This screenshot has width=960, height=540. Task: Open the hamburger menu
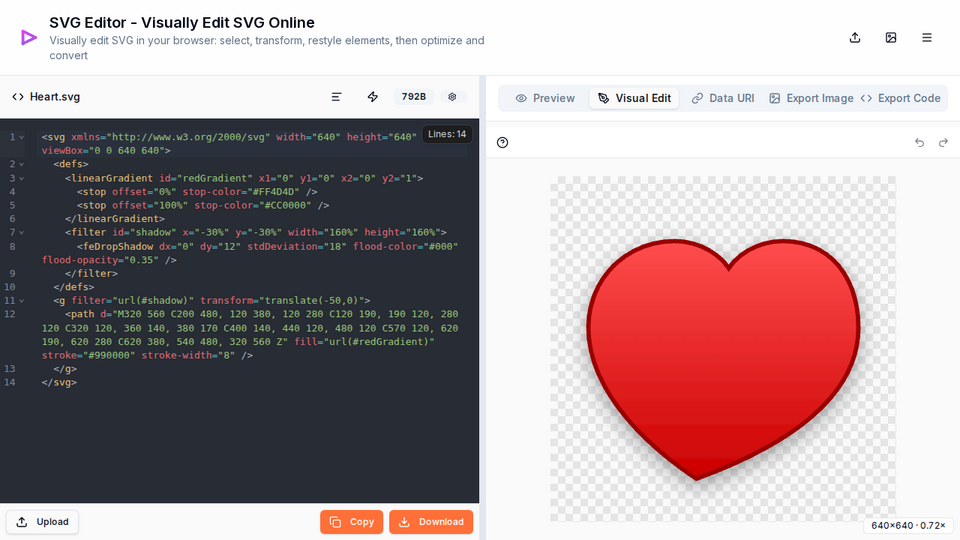(927, 38)
